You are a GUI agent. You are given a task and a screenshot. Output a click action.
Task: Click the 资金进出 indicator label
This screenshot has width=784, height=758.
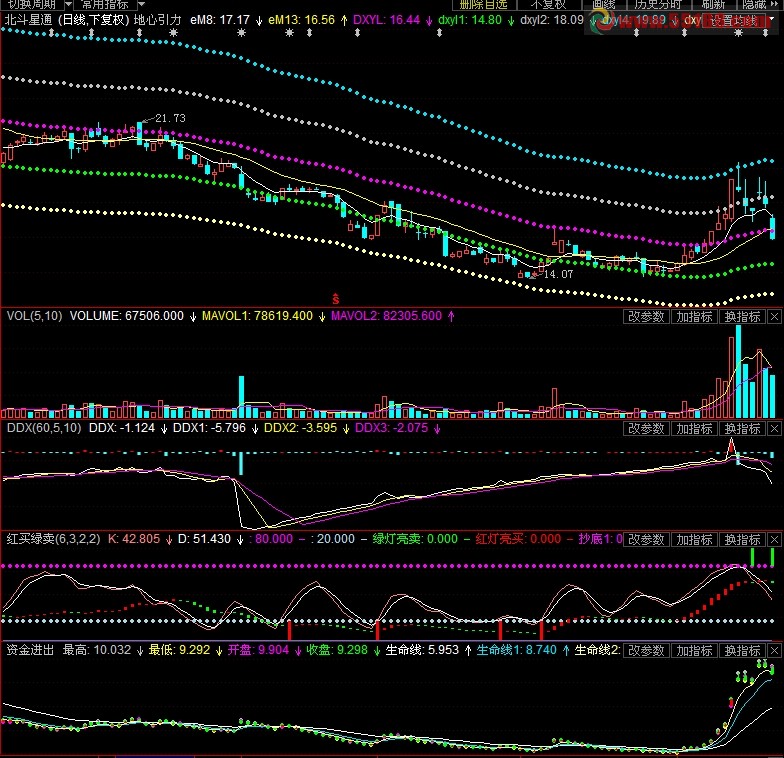(30, 650)
